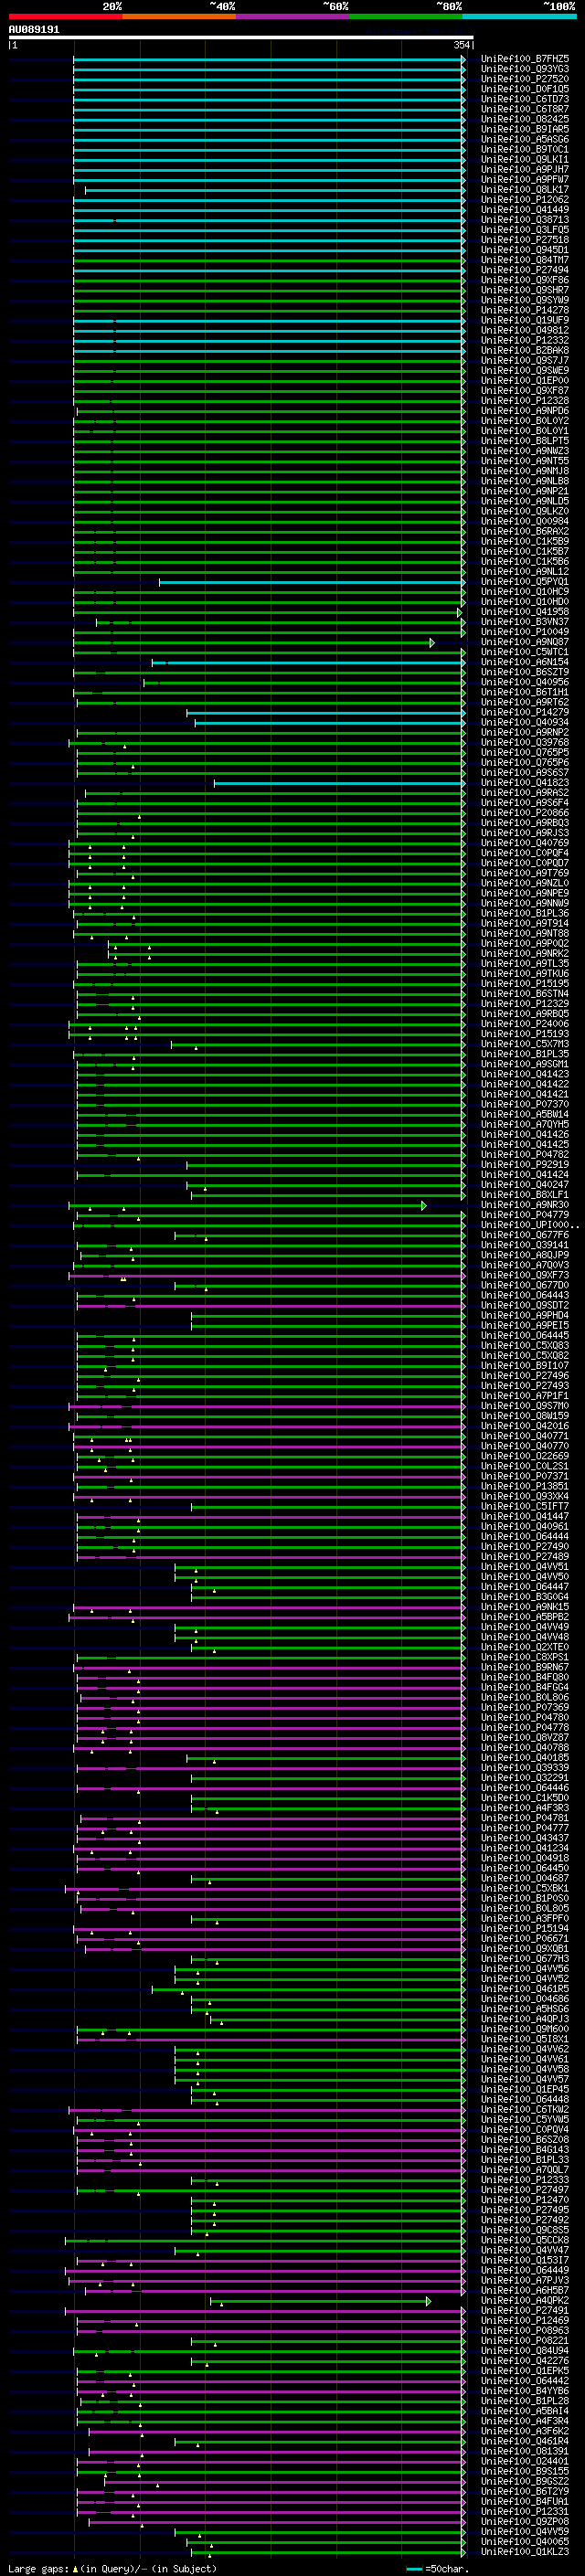Viewport: 585px width, 2576px height.
Task: Select hit label UniRef100_Q9SWE9
Action: (x=525, y=371)
